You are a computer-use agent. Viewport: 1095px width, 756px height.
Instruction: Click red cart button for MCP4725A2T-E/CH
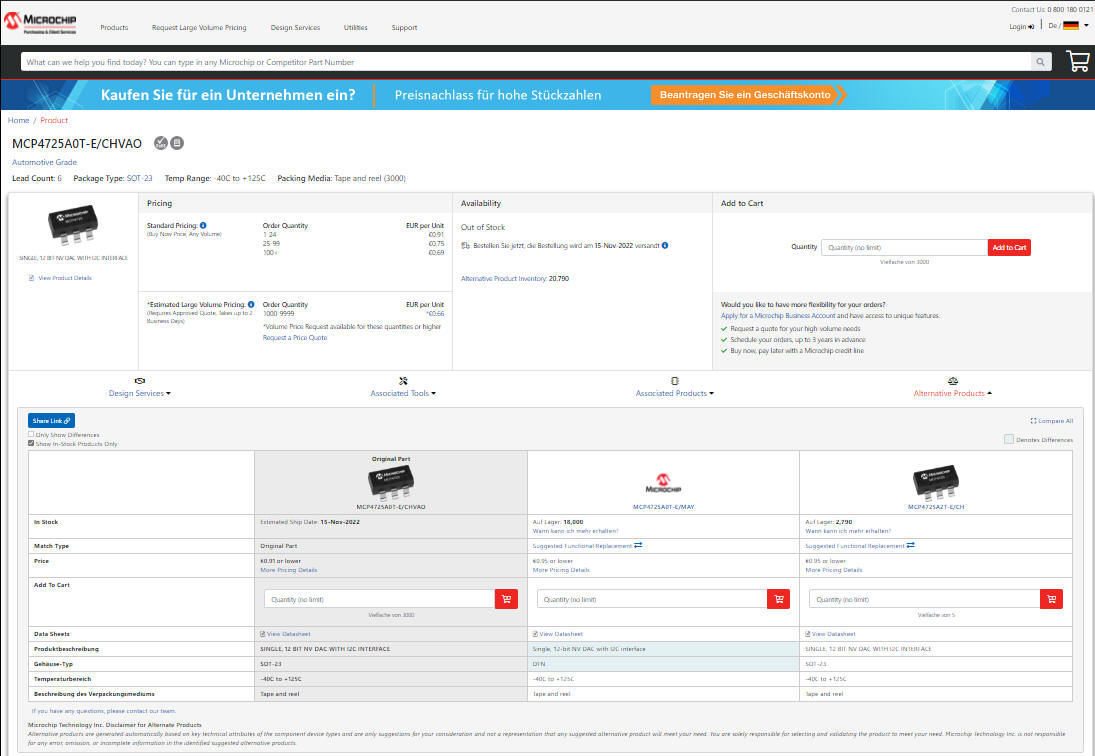1051,599
